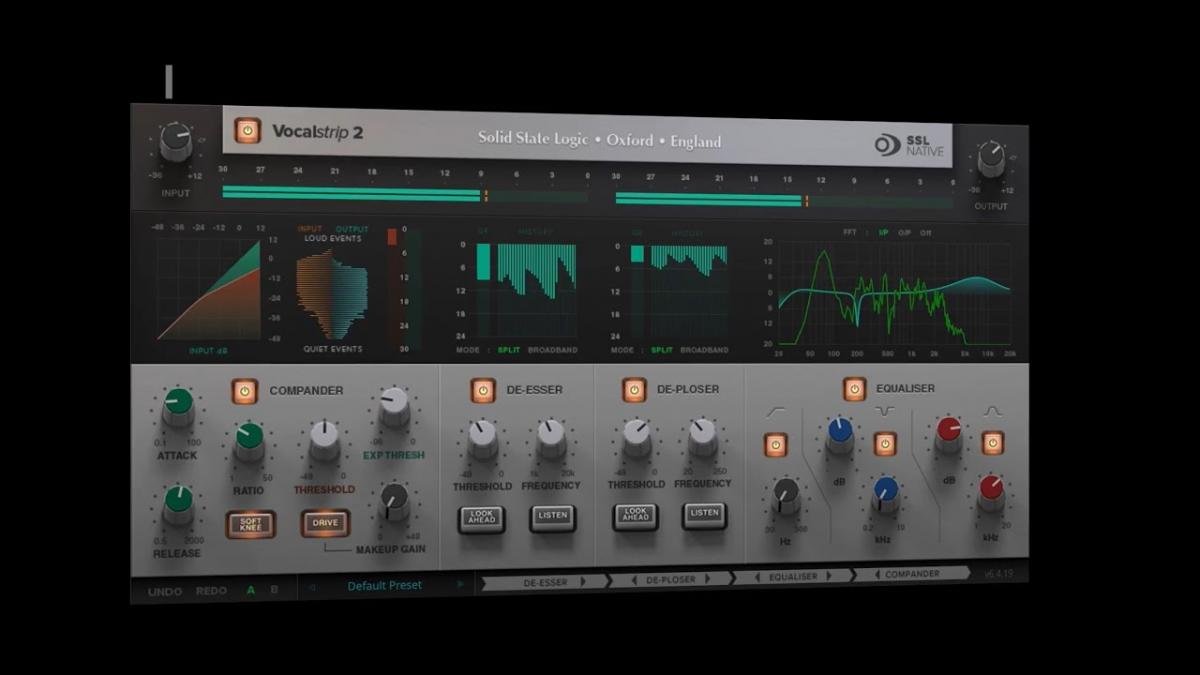The height and width of the screenshot is (675, 1200).
Task: Enable De-Ploser LISTEN
Action: pyautogui.click(x=704, y=516)
